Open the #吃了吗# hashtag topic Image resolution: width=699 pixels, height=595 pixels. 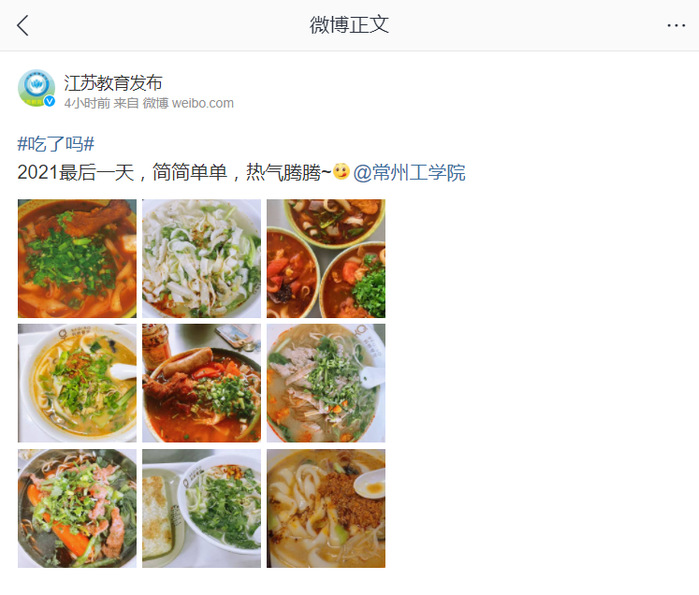[x=56, y=144]
